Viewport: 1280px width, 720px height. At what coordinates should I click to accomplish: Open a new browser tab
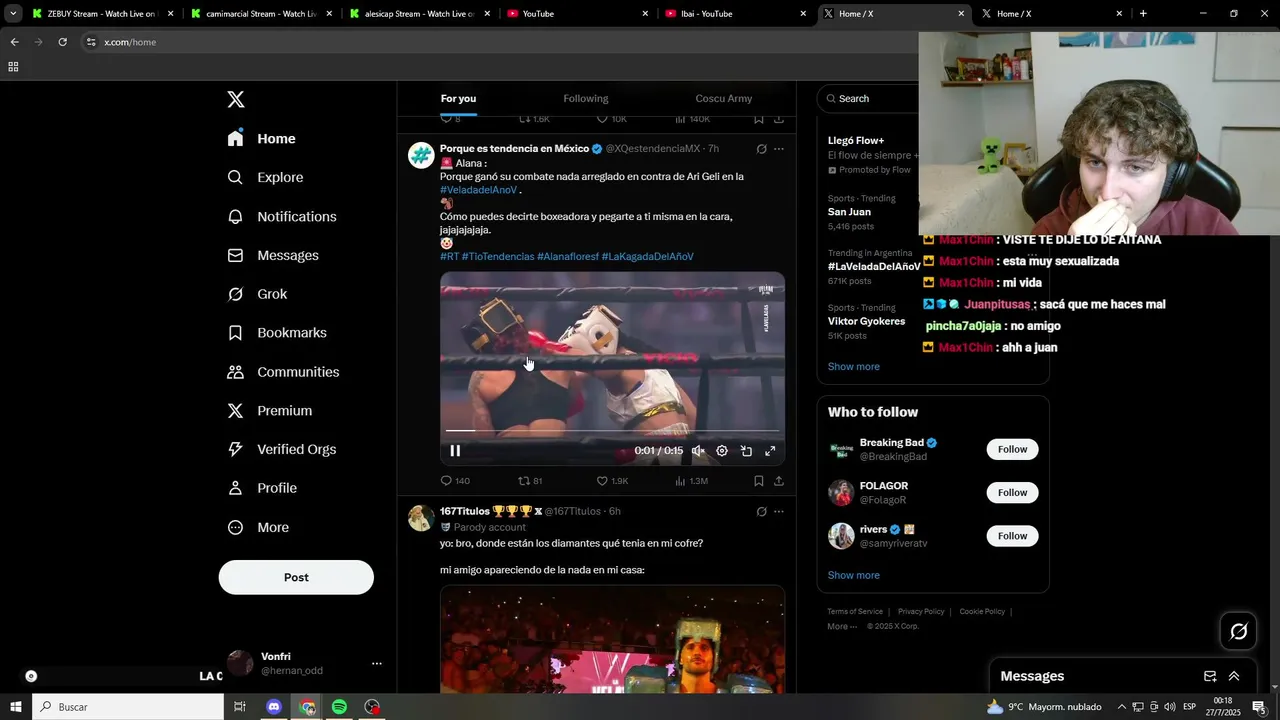point(1143,14)
